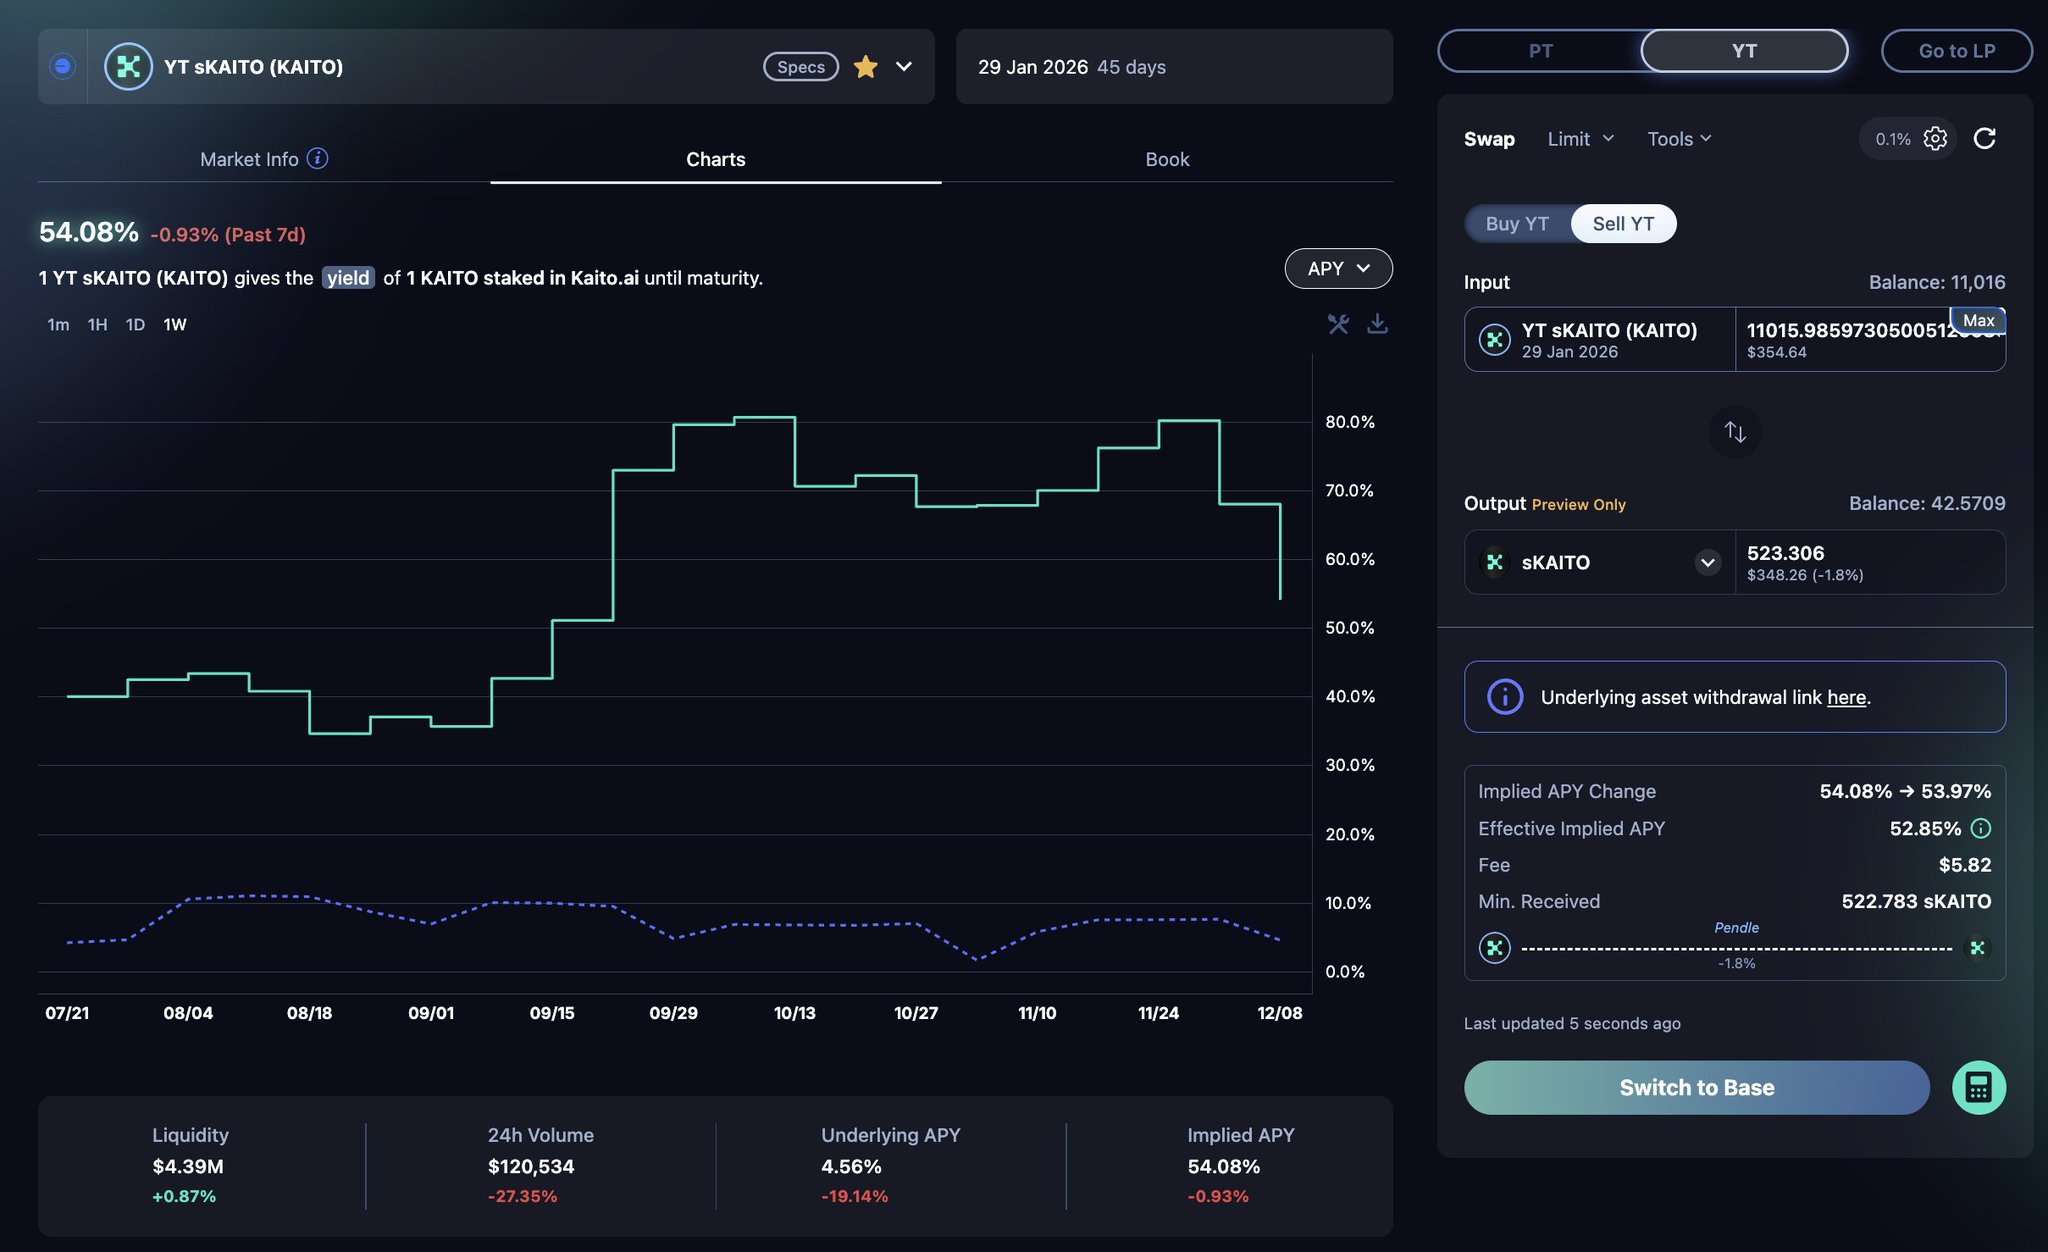Select Sell YT option
The image size is (2048, 1252).
point(1623,224)
